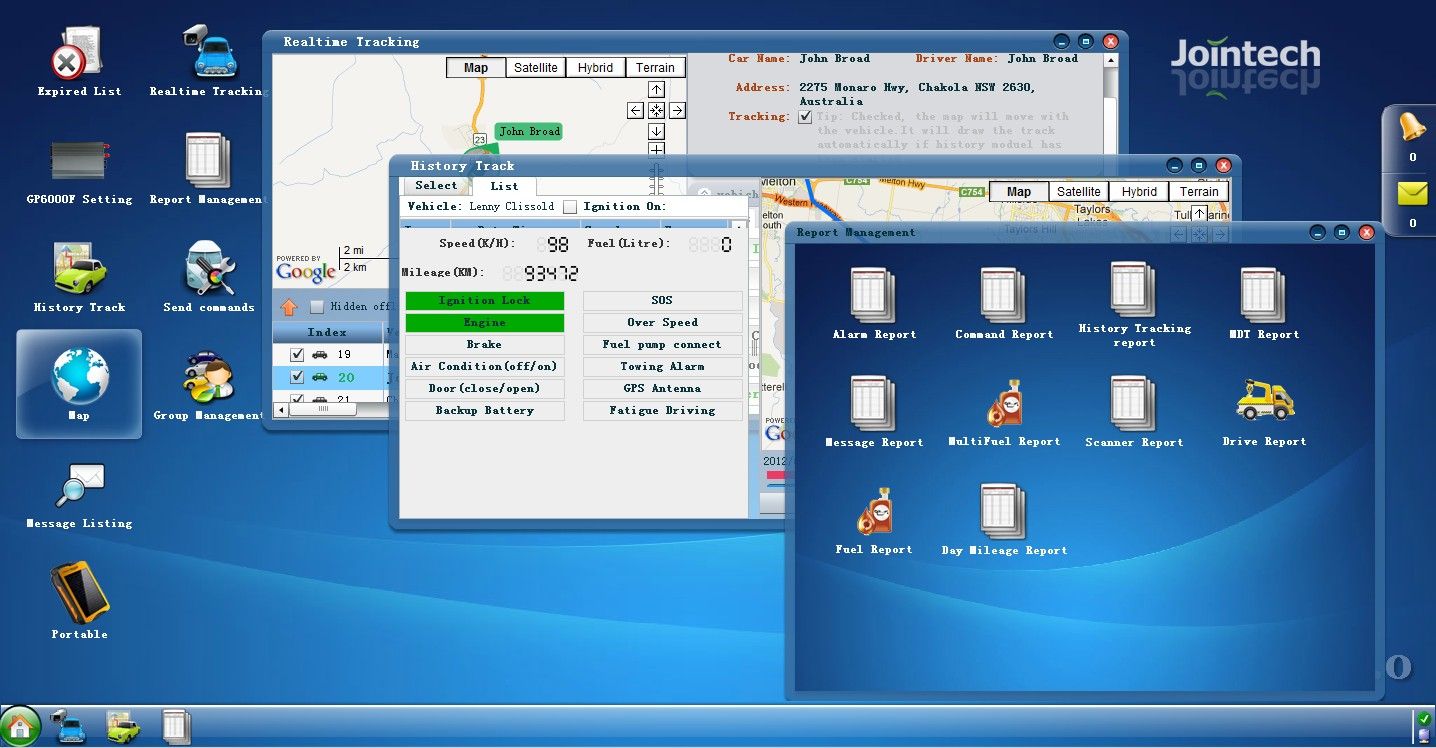Click the Over Speed indicator
The image size is (1436, 748).
[663, 323]
